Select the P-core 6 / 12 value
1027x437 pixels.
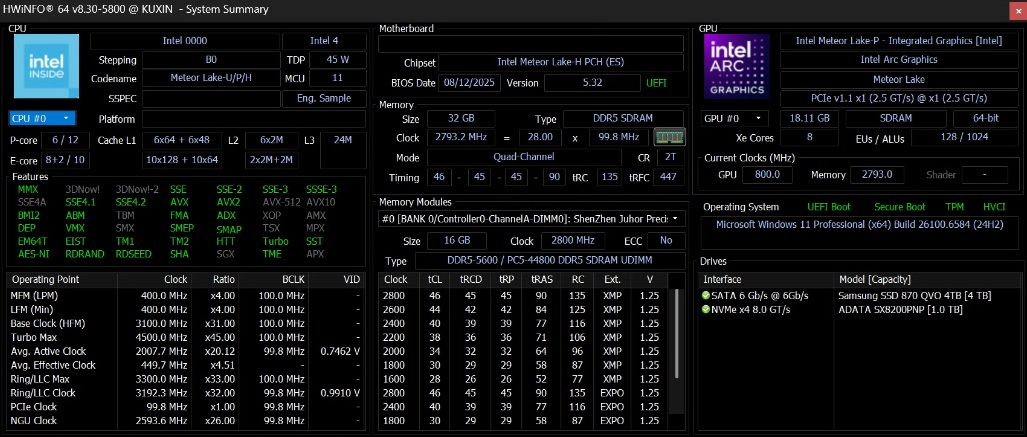coord(65,140)
